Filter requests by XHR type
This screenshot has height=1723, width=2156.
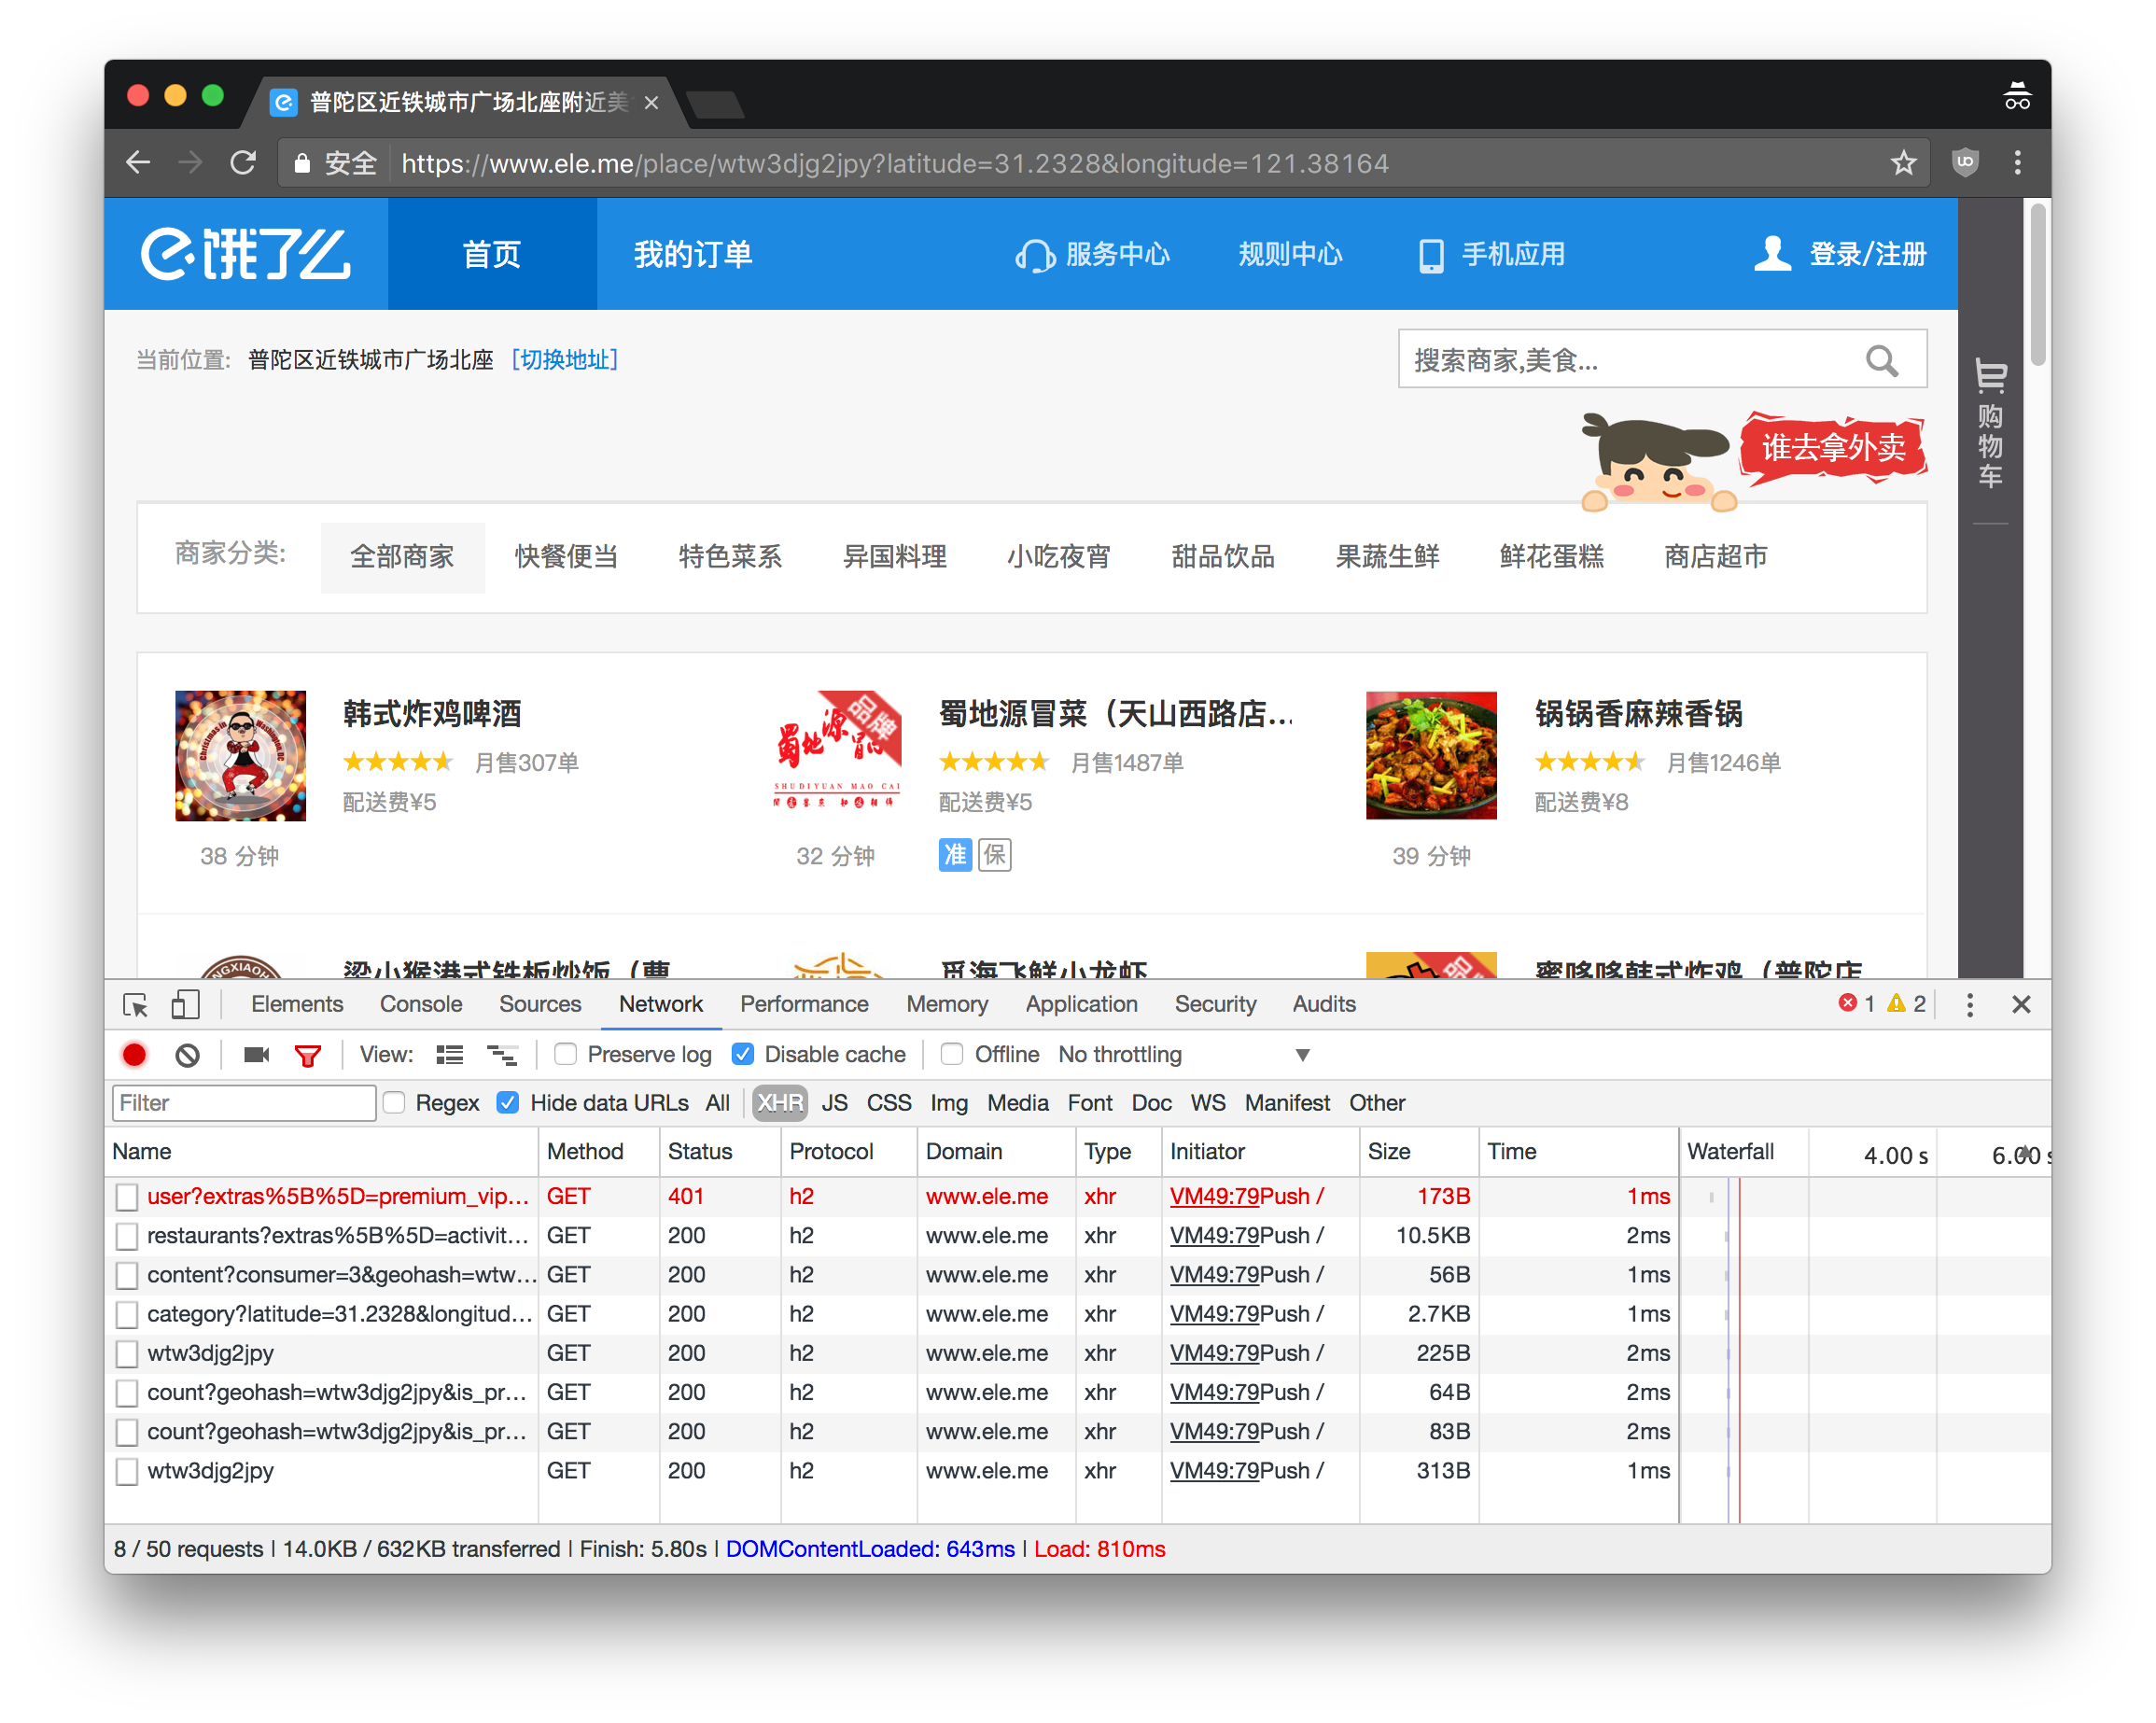(780, 1102)
